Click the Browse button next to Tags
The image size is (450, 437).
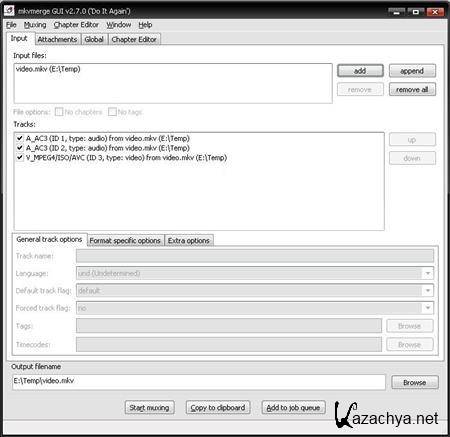coord(410,326)
